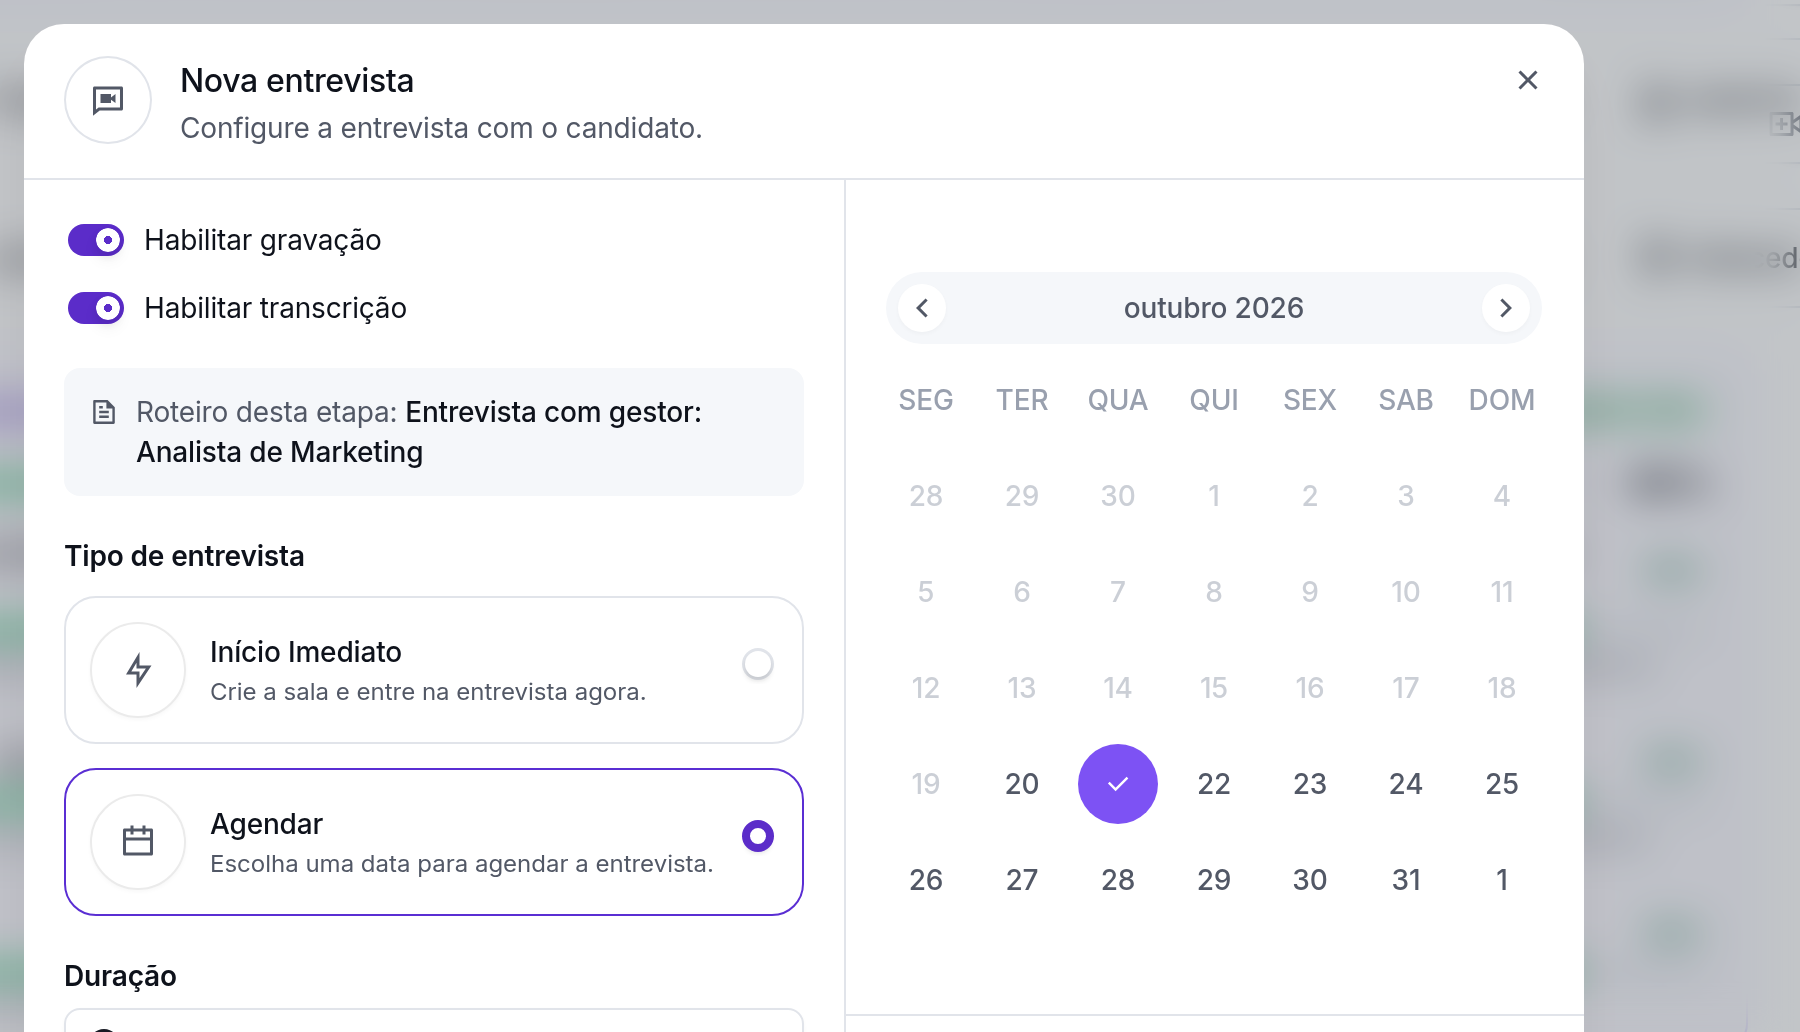Pick day 28 in the last calendar row
This screenshot has height=1032, width=1800.
(x=1118, y=880)
